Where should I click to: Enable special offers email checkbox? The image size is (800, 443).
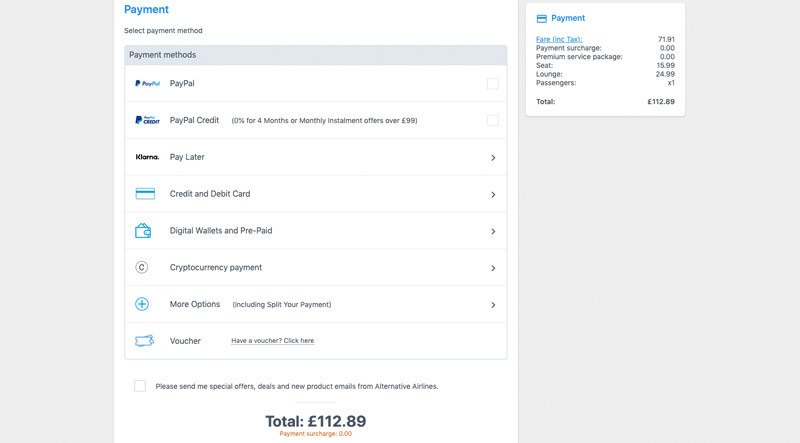point(140,386)
